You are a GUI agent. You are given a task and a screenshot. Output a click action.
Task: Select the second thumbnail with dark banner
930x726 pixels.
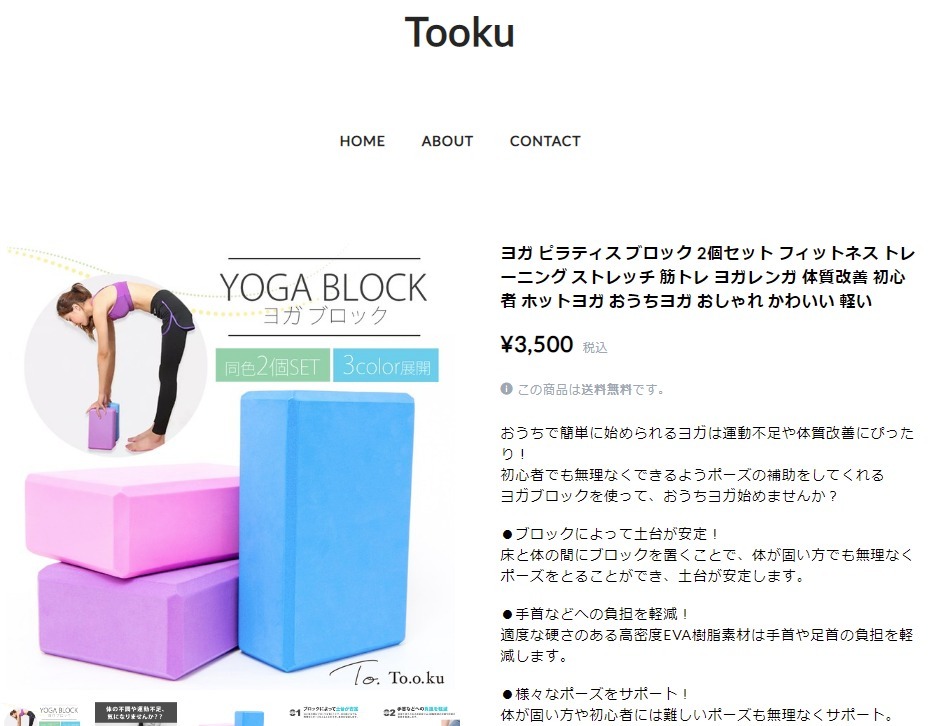[x=136, y=714]
